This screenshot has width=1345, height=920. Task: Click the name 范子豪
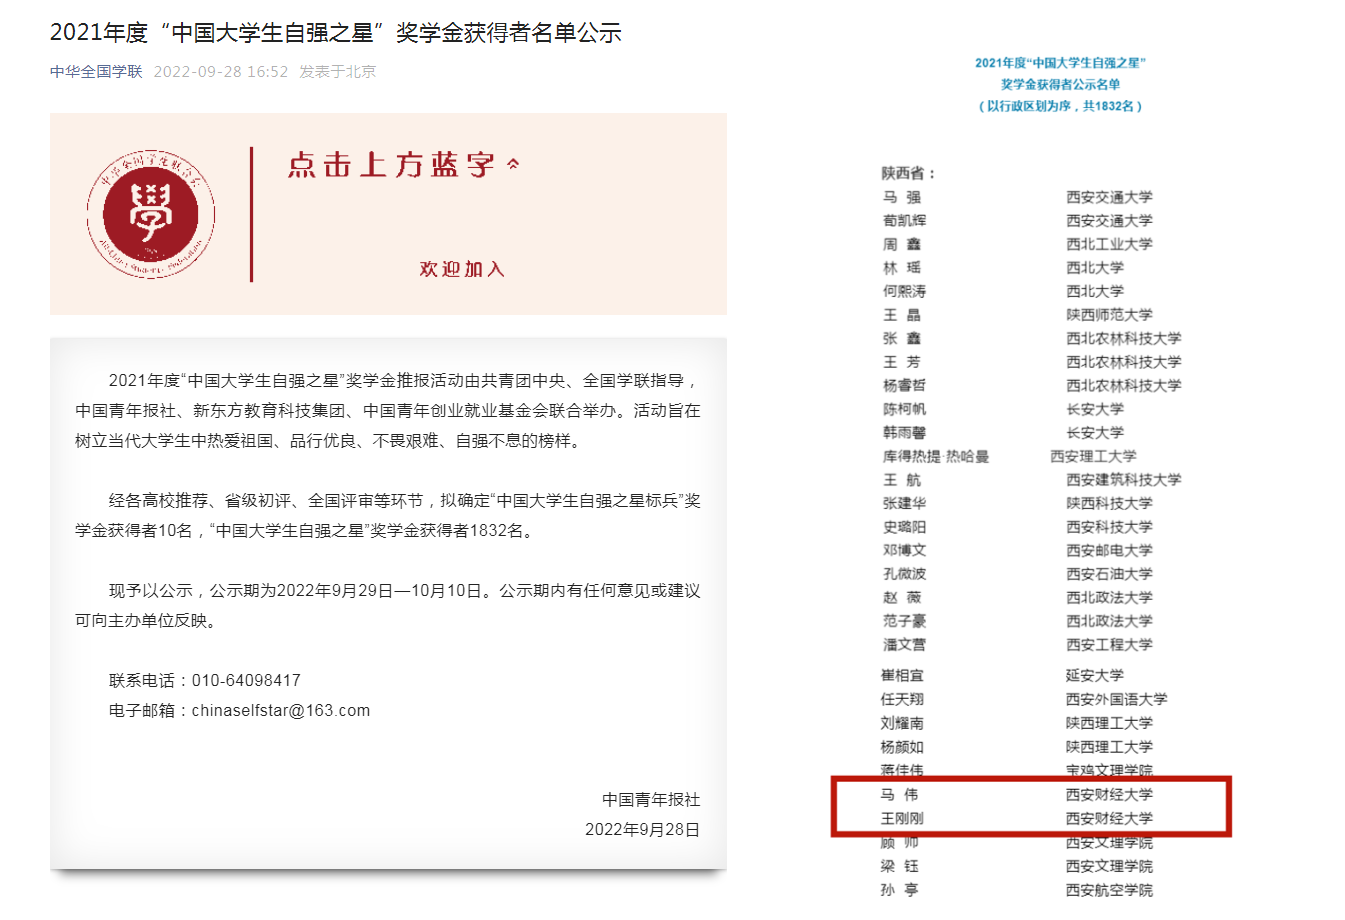904,621
